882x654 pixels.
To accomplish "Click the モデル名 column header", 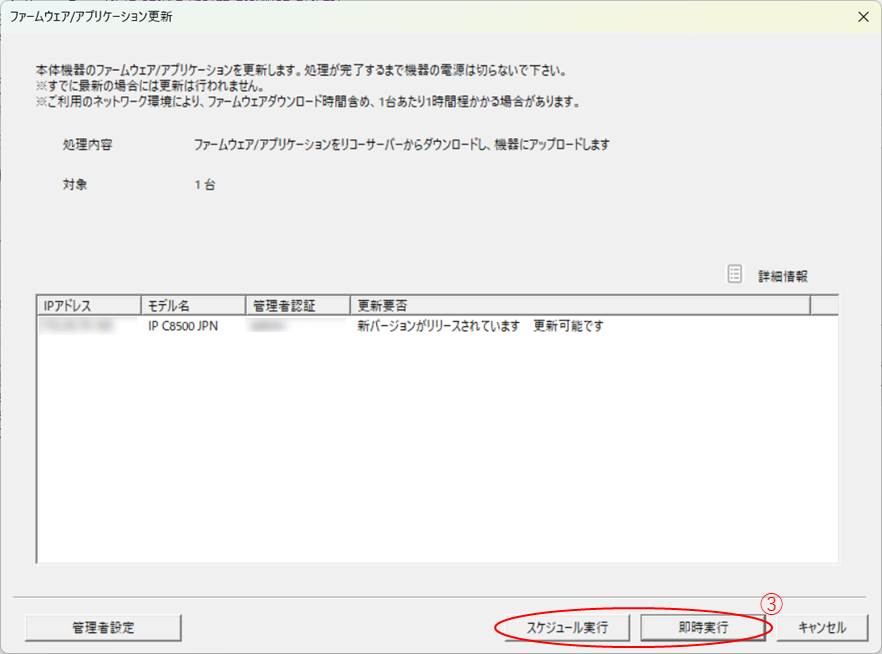I will click(x=192, y=305).
